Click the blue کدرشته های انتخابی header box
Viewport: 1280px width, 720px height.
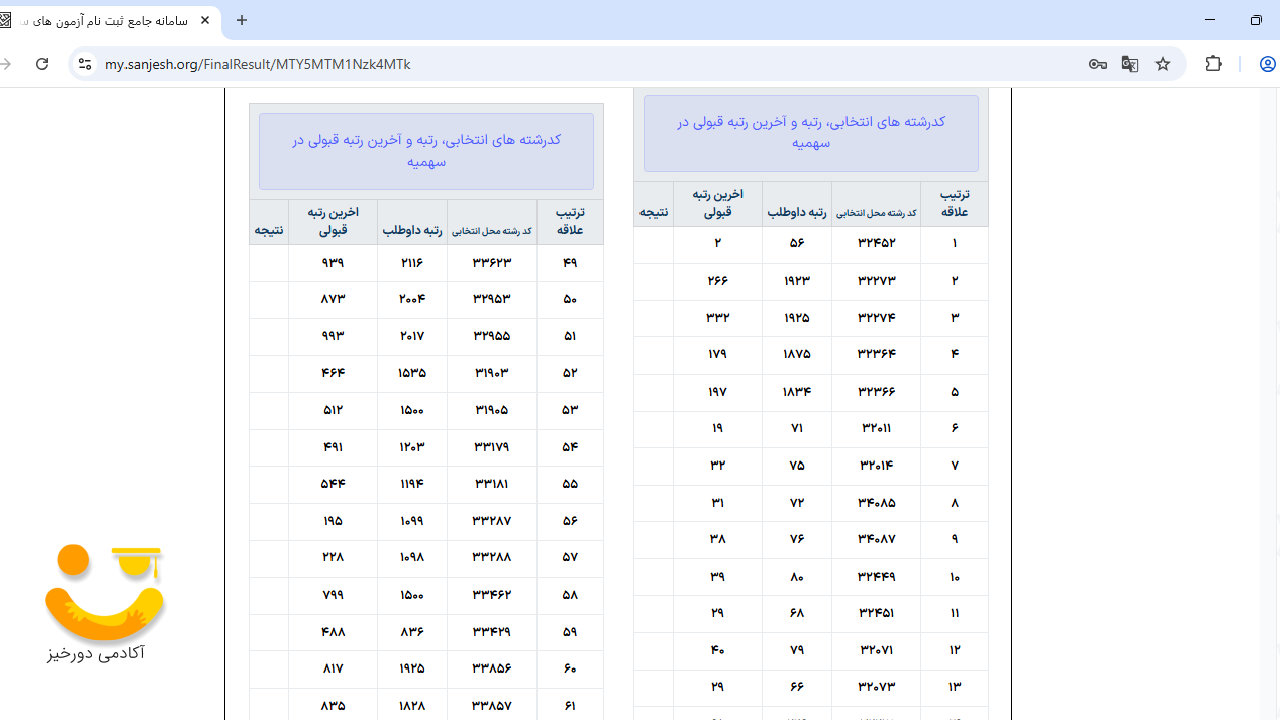(x=427, y=150)
